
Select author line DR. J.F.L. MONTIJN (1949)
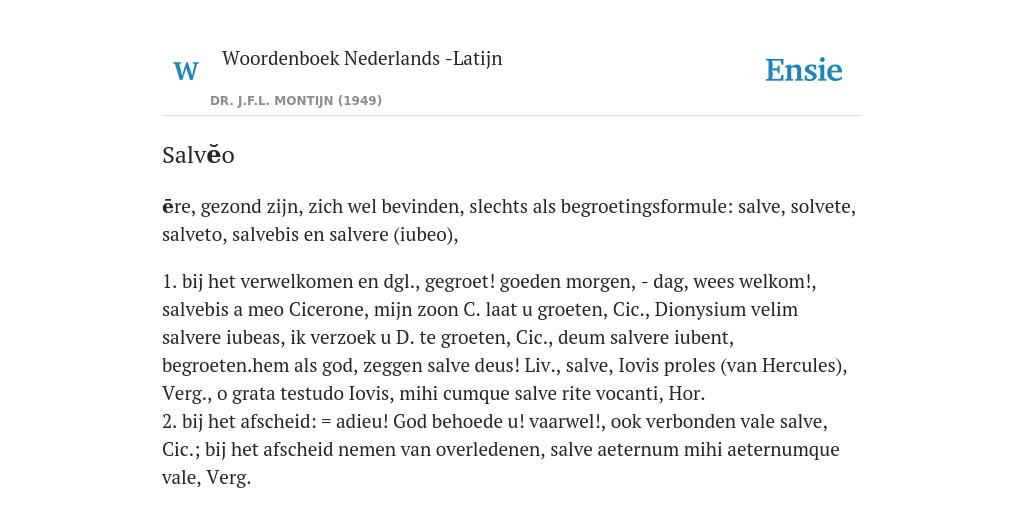296,101
